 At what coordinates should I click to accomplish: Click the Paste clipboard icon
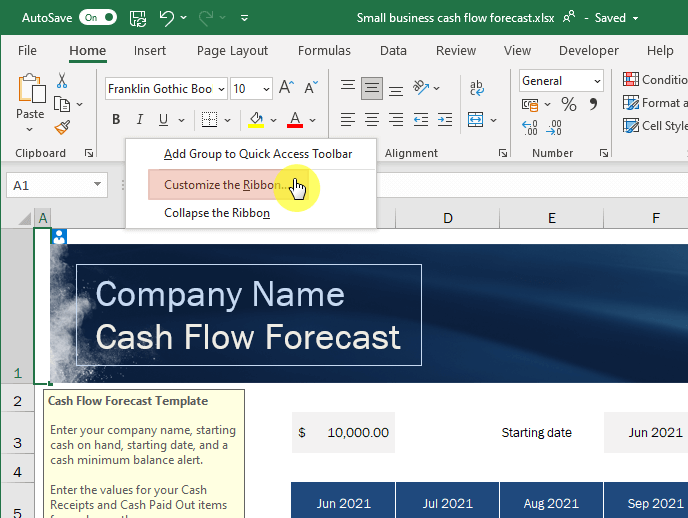pos(31,89)
